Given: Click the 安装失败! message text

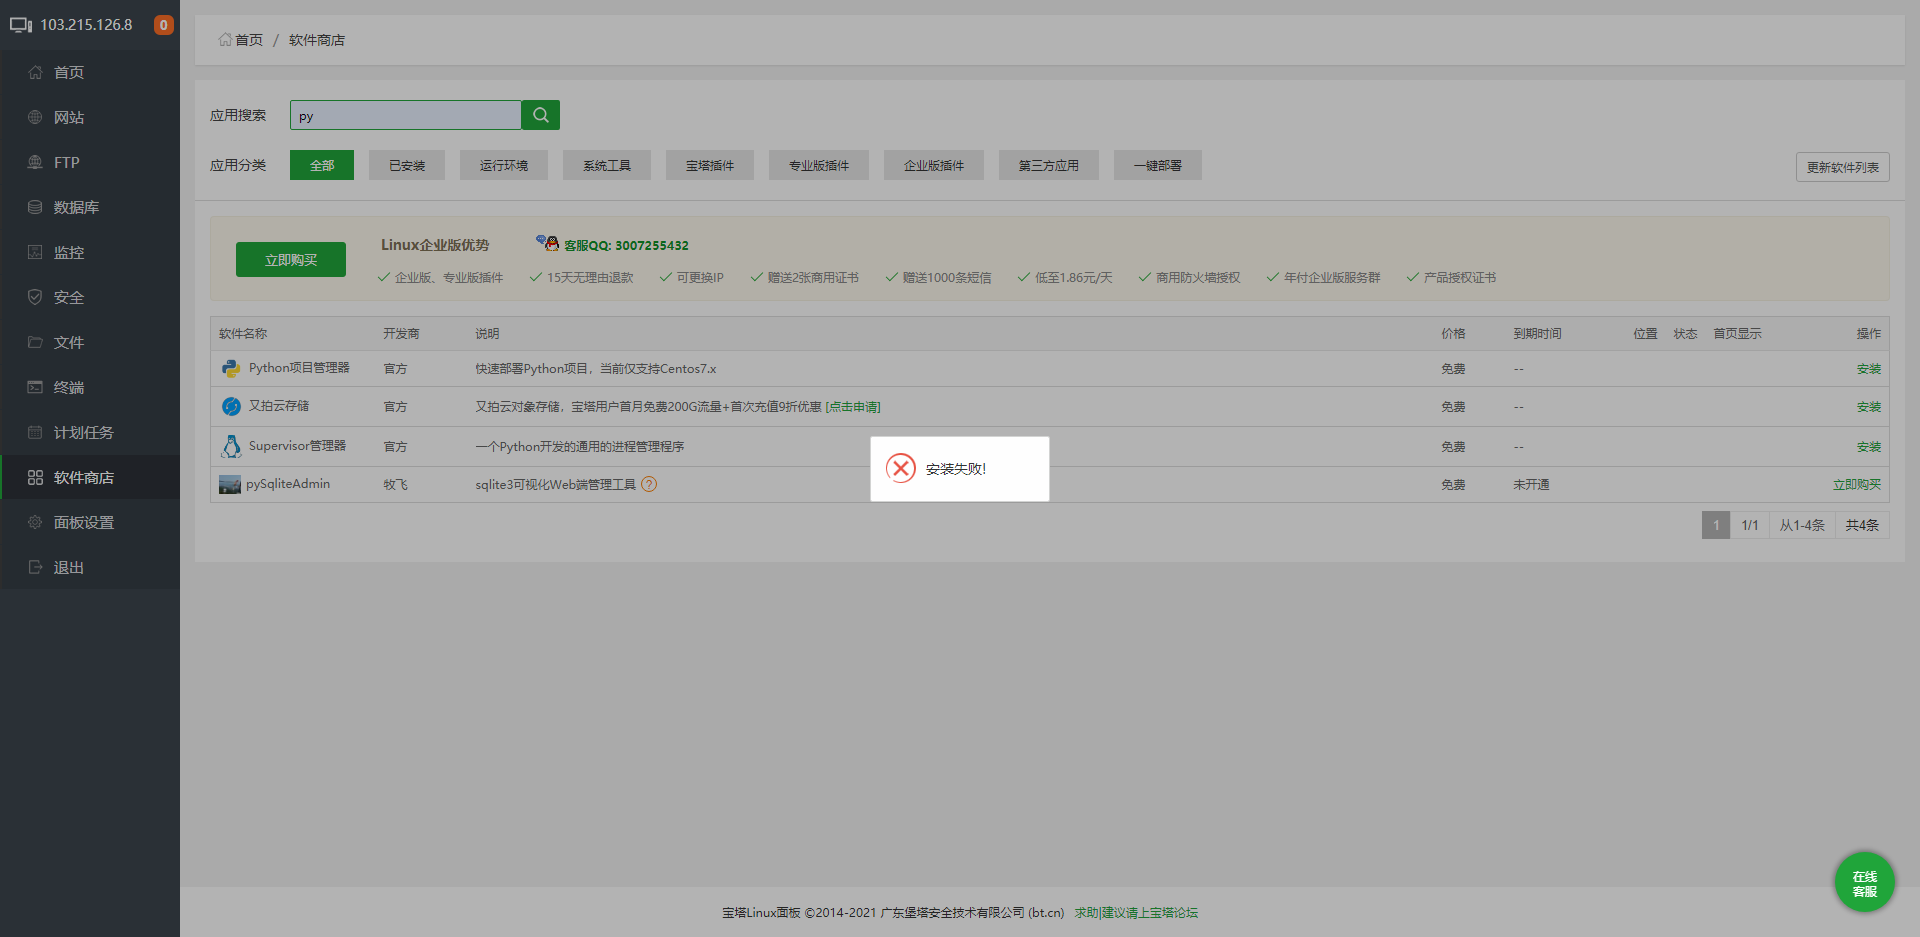Looking at the screenshot, I should pyautogui.click(x=956, y=469).
